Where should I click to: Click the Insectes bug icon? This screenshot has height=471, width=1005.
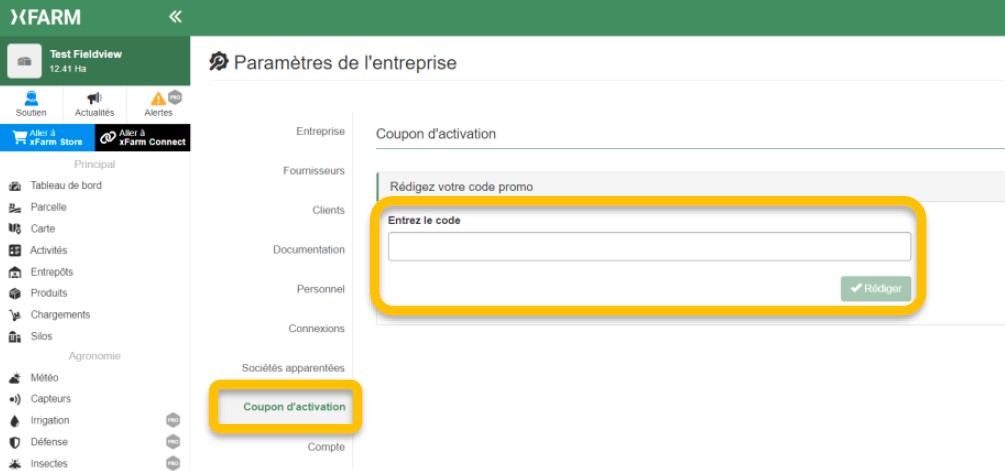click(15, 463)
